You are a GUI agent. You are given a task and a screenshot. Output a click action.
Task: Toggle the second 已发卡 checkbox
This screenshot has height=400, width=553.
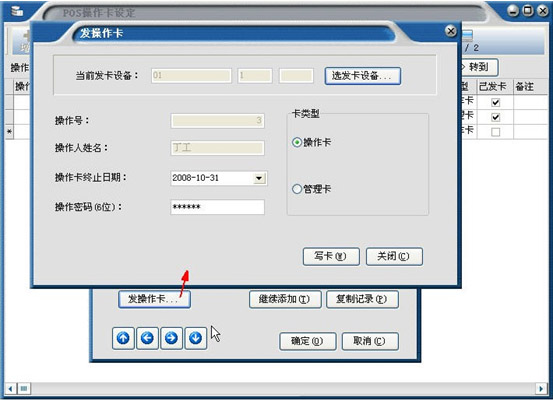pos(496,117)
